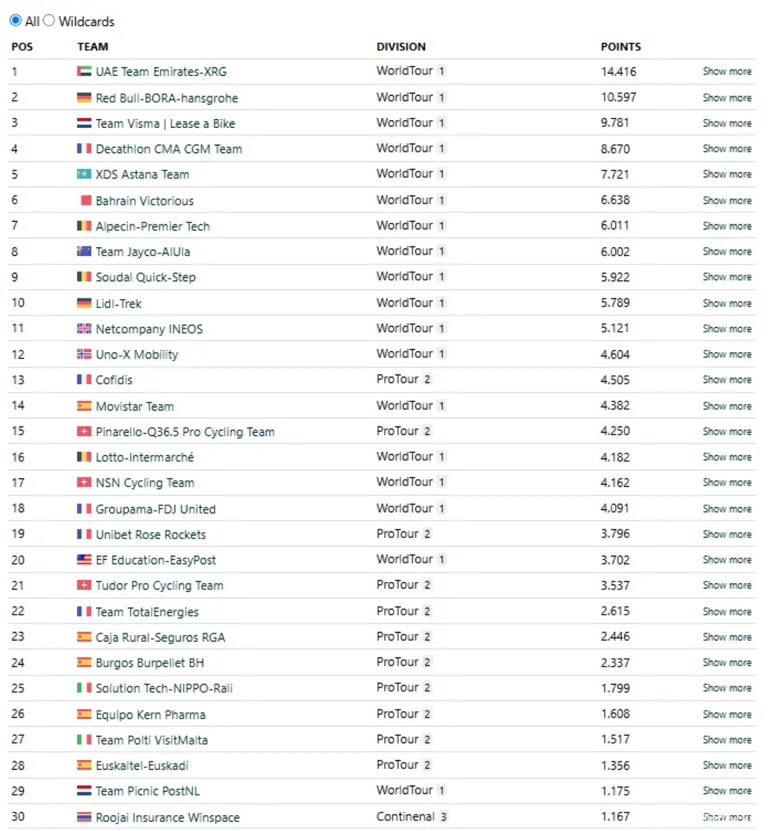768x831 pixels.
Task: Click the Belgian flag beside Lotto-Intermarché
Action: [84, 457]
